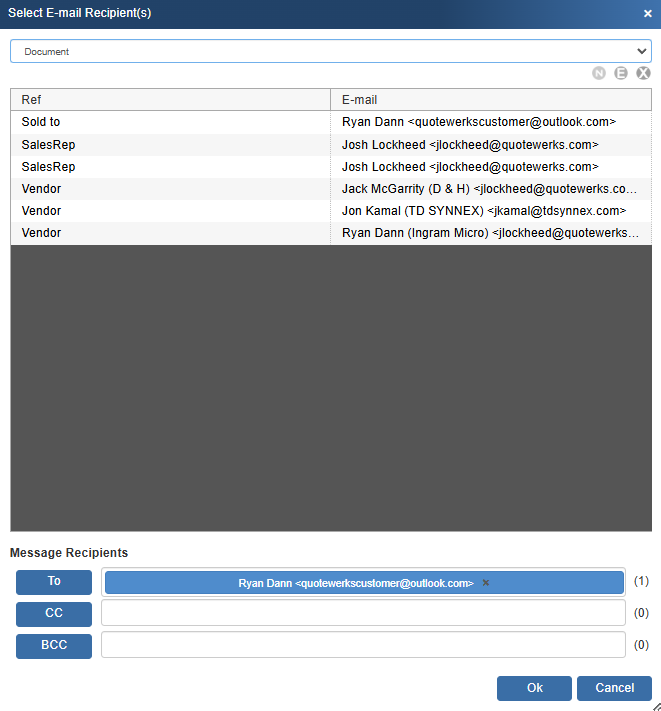Click the circular E icon
661x711 pixels.
621,73
